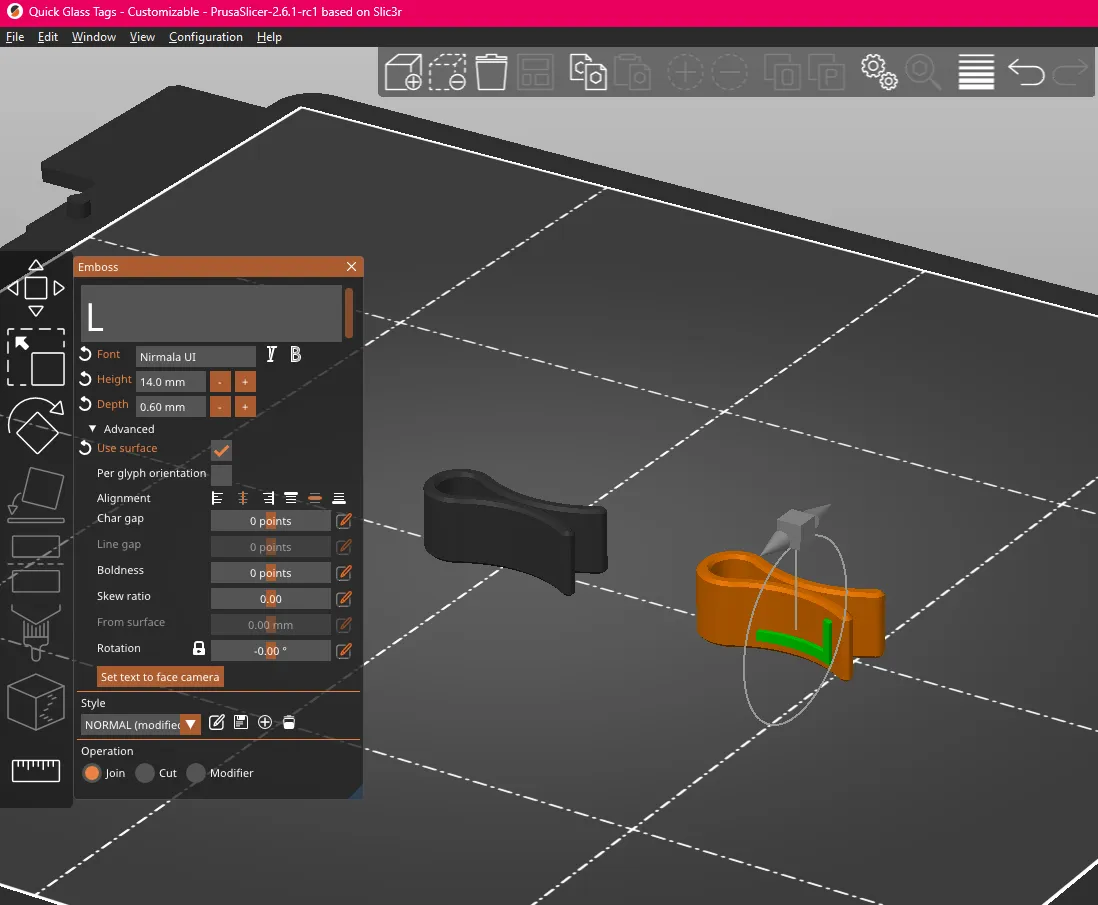Screen dimensions: 1098x905
Task: Open the Place on face tool
Action: (x=36, y=495)
